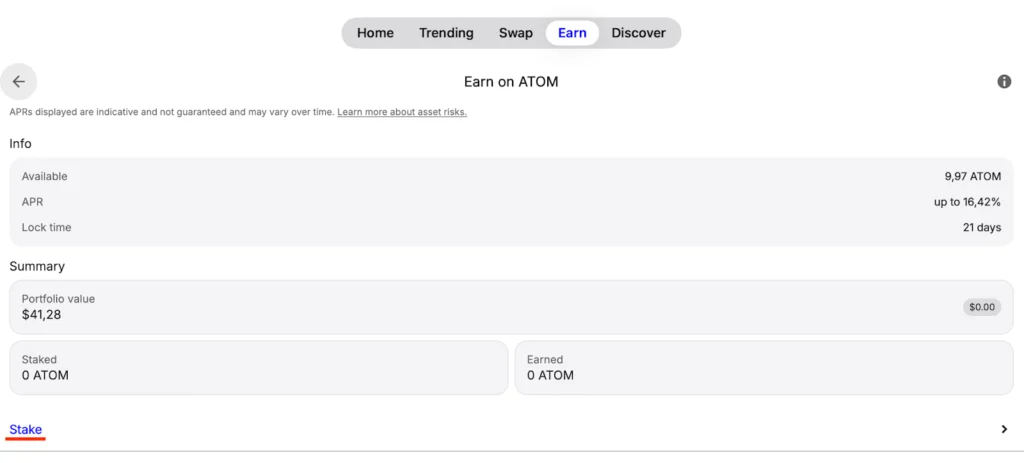Select the Staked 0 ATOM card
Screen dimensions: 1024x463
coord(258,367)
